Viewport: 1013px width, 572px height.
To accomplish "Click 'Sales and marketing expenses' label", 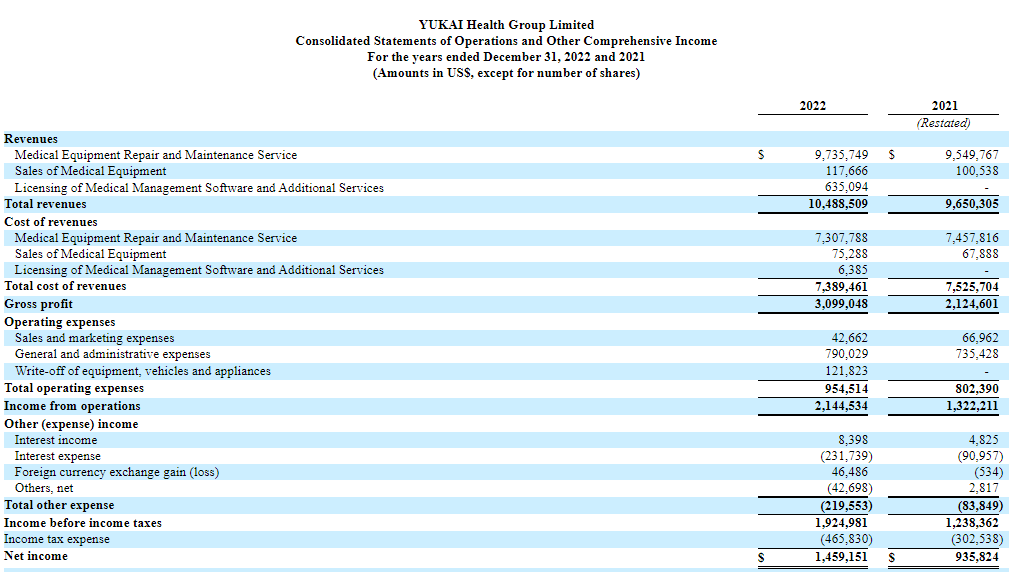I will (94, 338).
